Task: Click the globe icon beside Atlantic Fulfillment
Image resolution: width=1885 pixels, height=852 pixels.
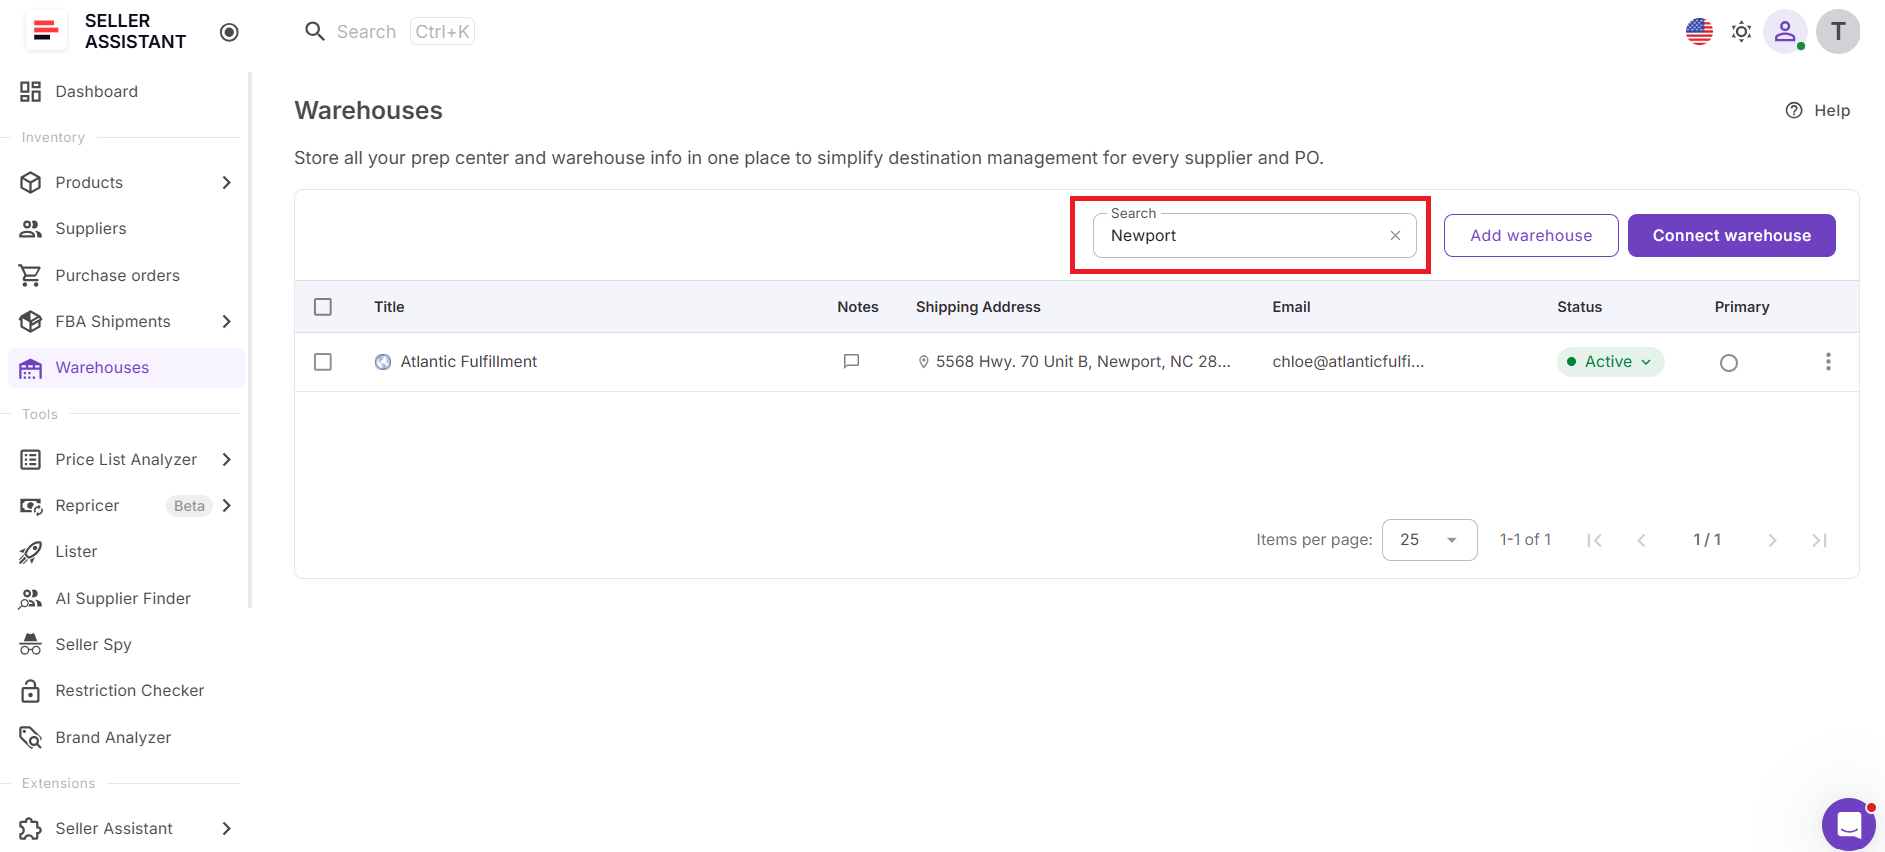Action: (x=383, y=362)
